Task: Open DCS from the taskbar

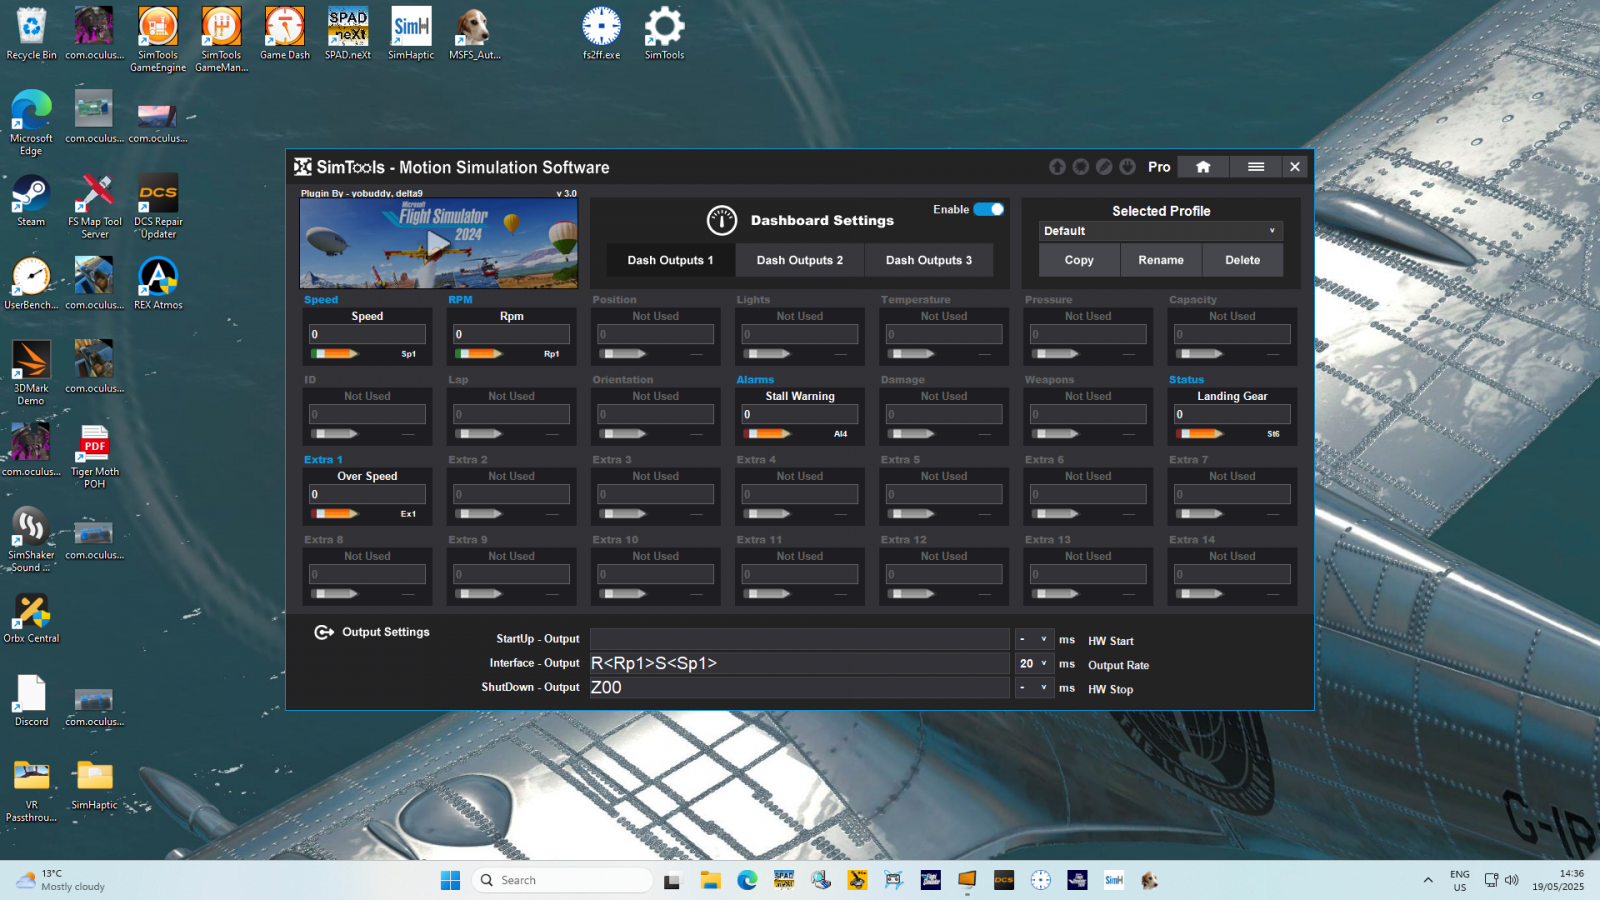Action: (1004, 880)
